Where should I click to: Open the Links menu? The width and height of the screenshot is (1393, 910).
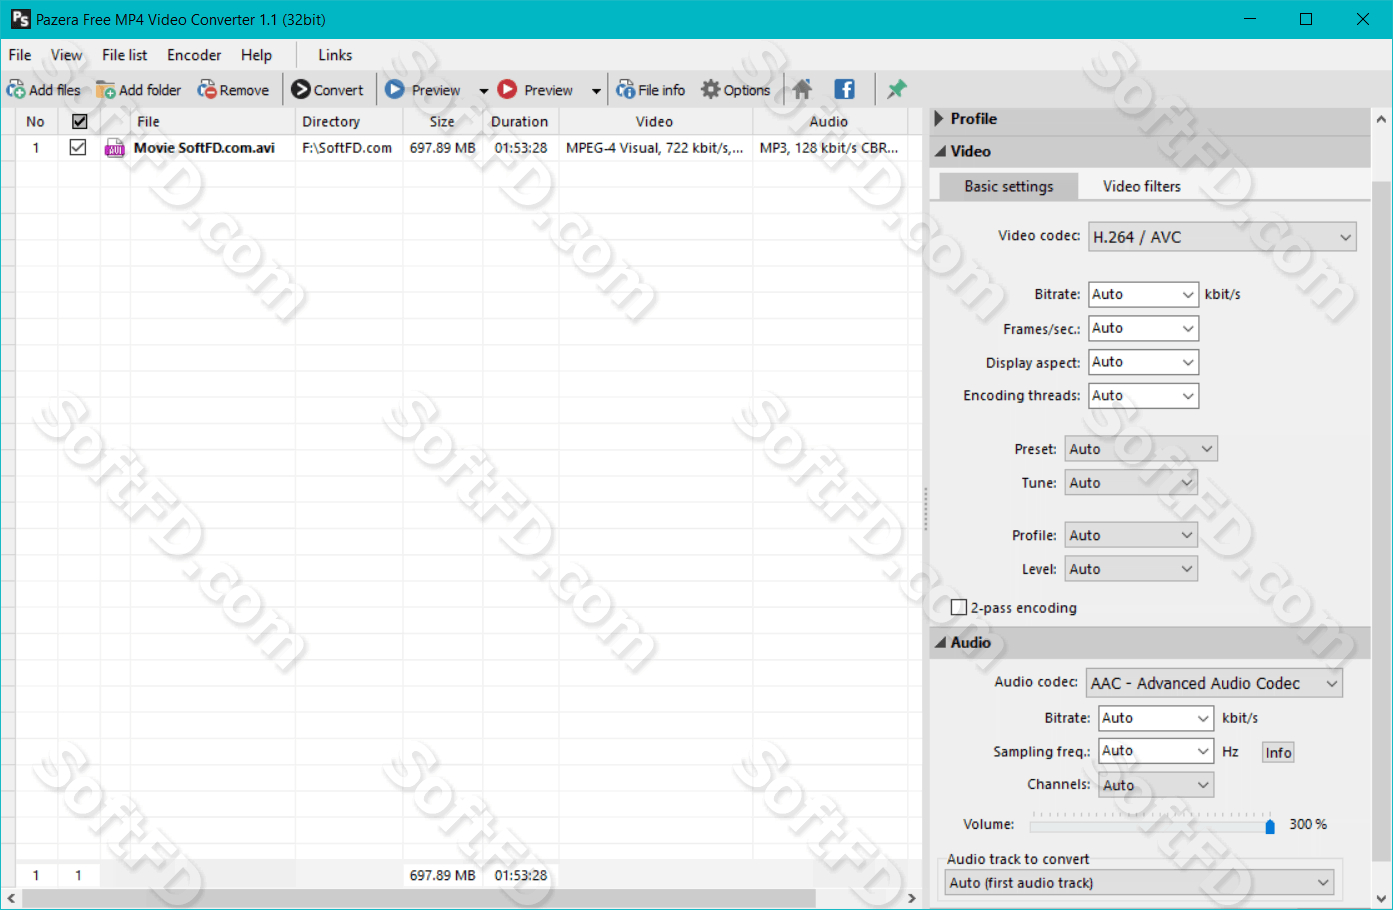click(335, 55)
